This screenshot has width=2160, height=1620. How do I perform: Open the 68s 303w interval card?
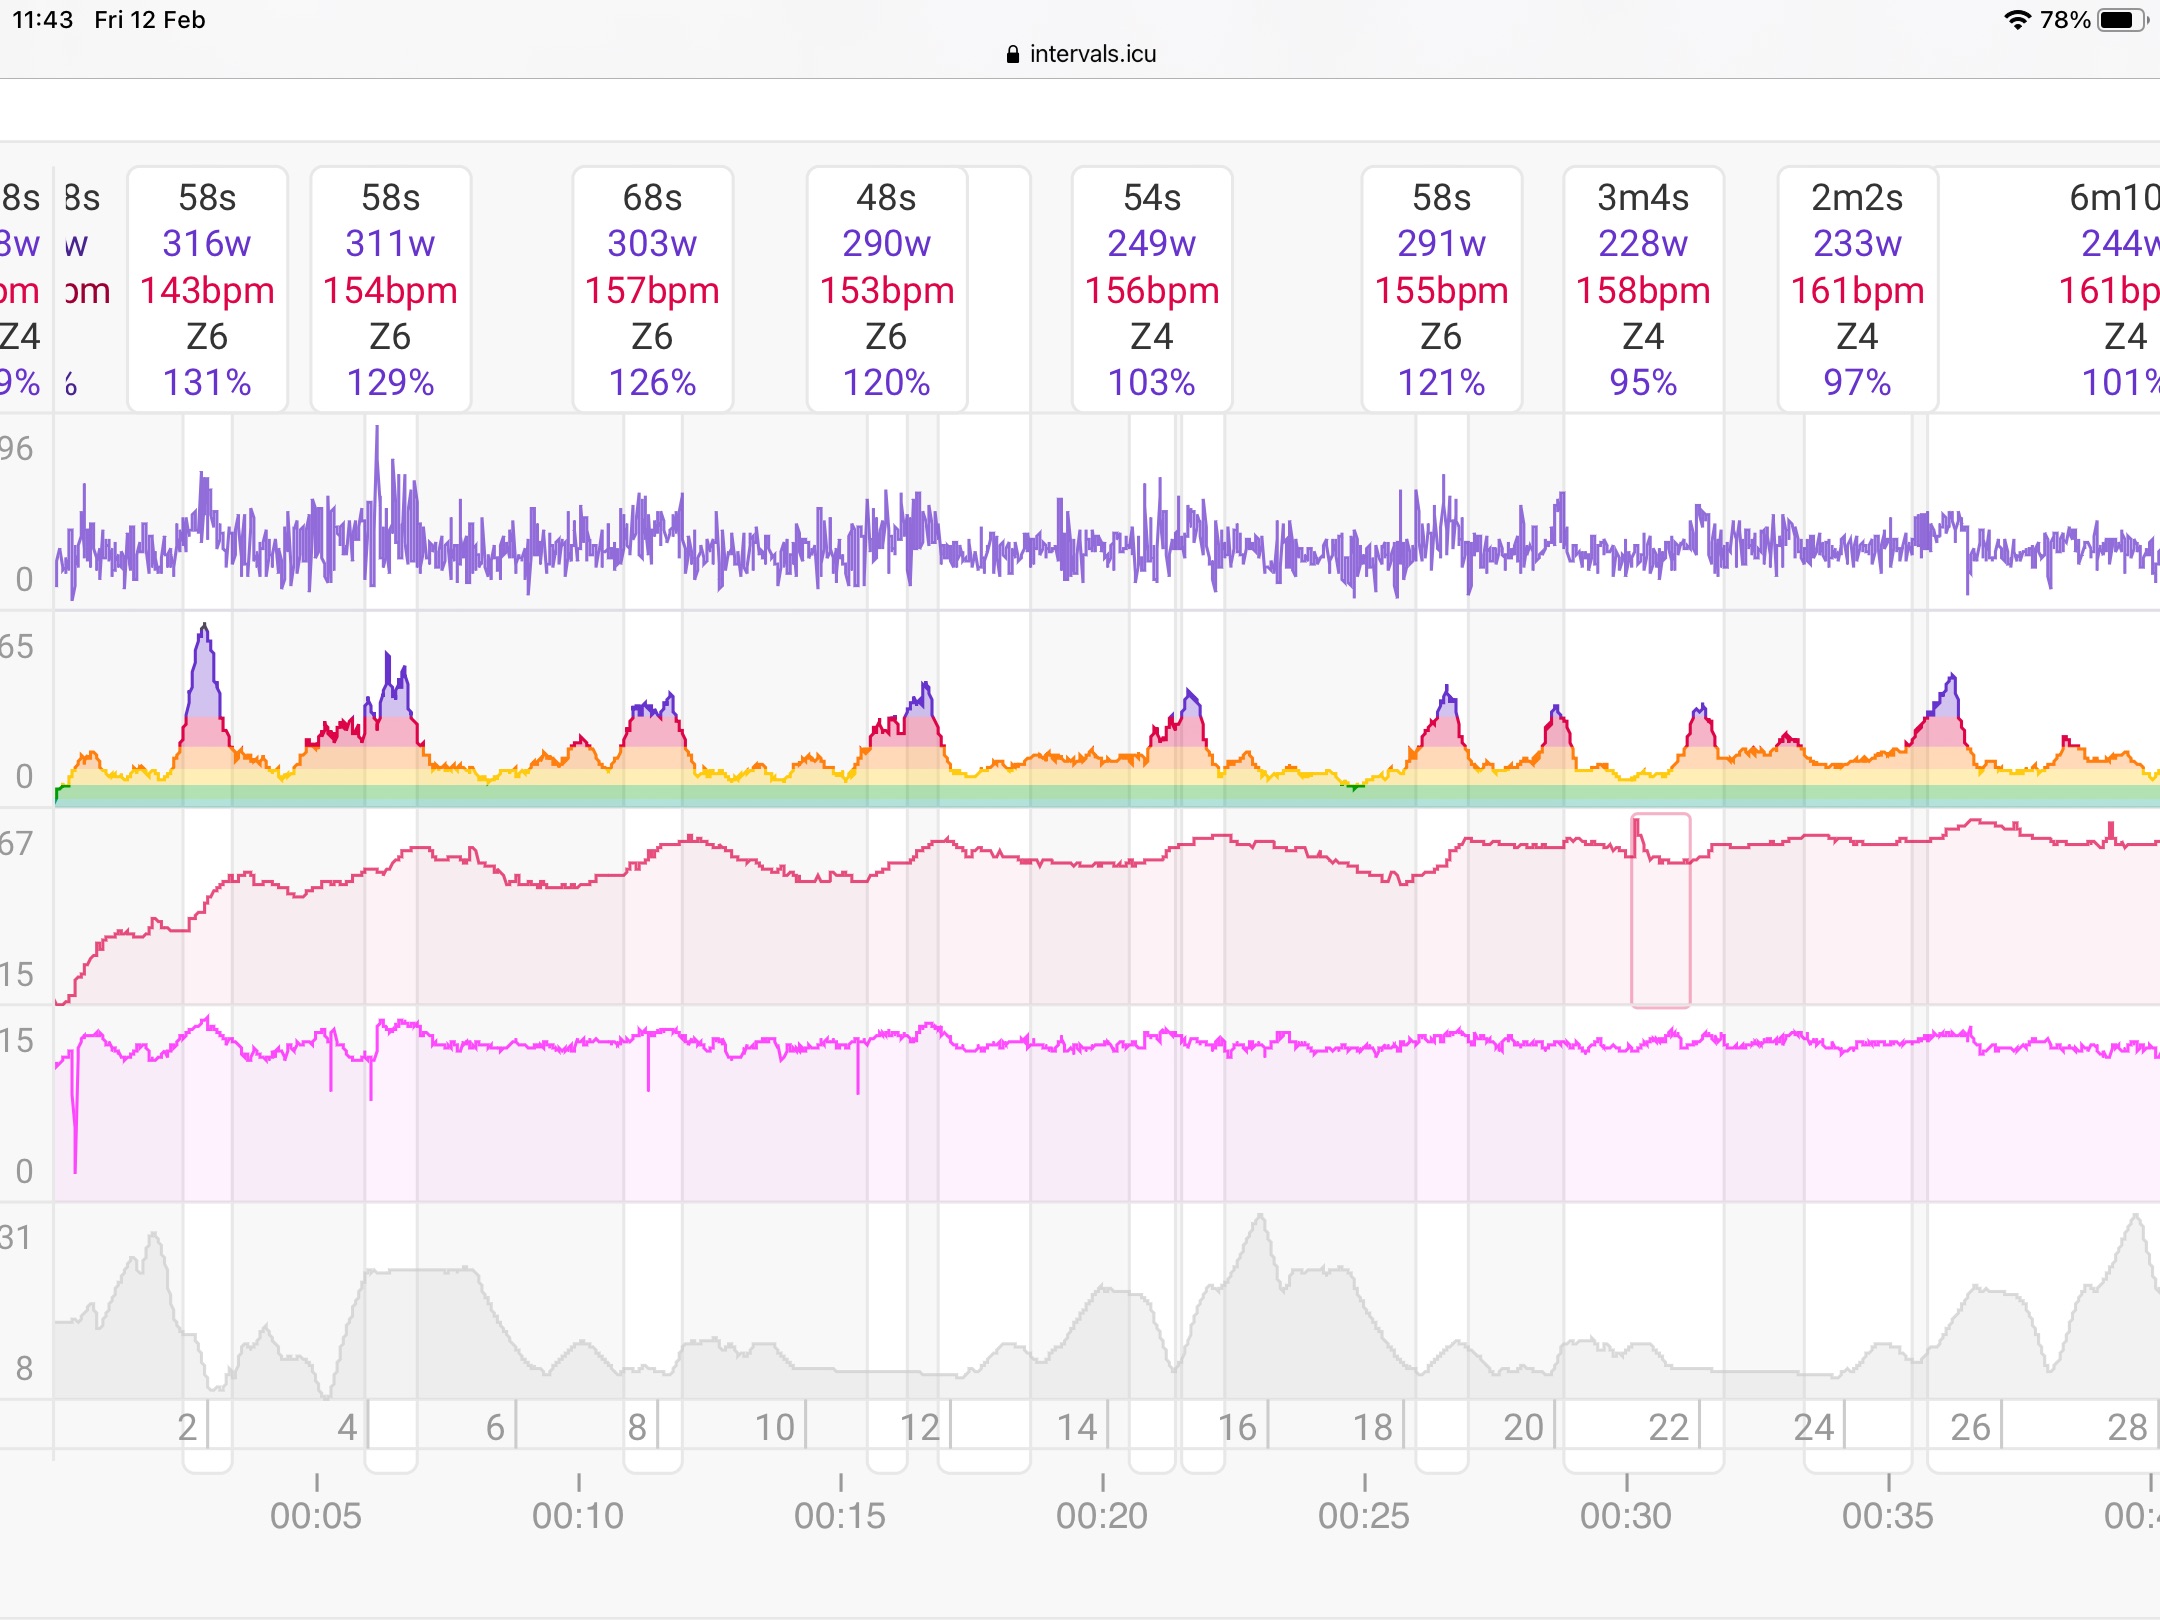(x=652, y=289)
